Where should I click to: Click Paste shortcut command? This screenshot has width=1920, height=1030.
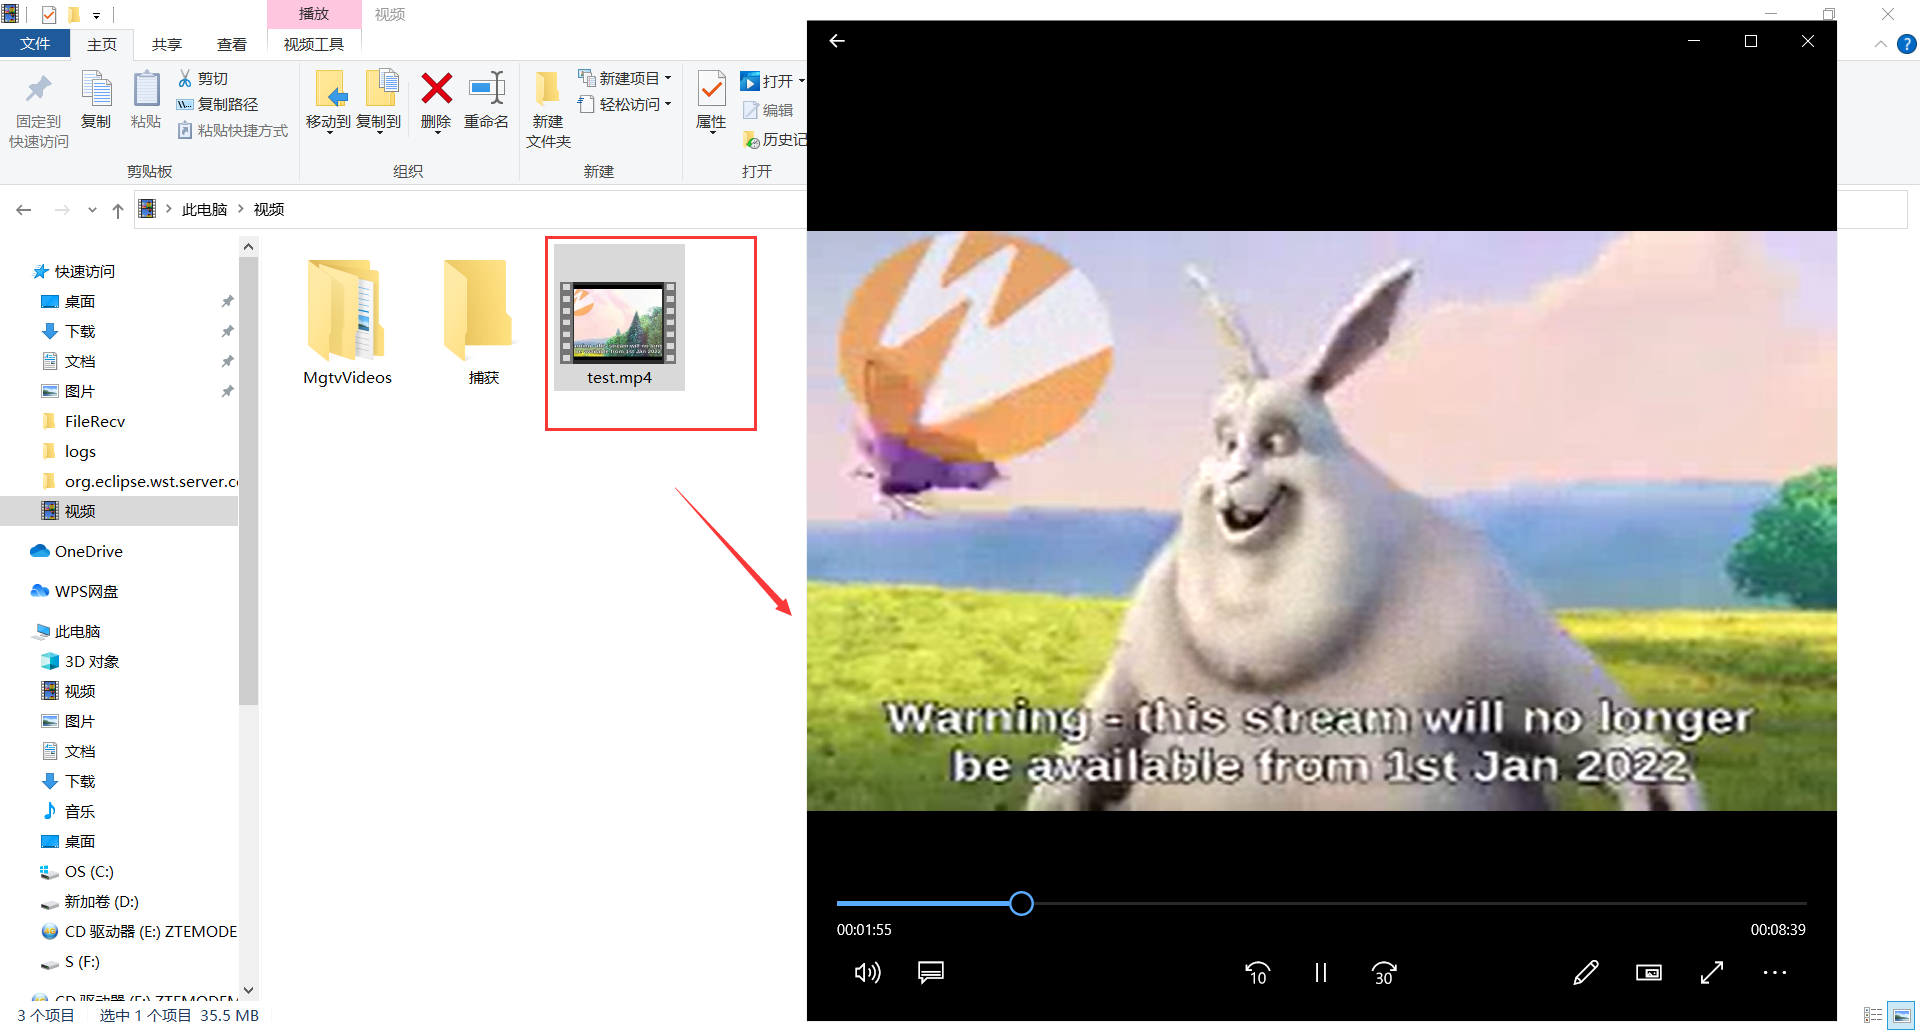pyautogui.click(x=233, y=130)
